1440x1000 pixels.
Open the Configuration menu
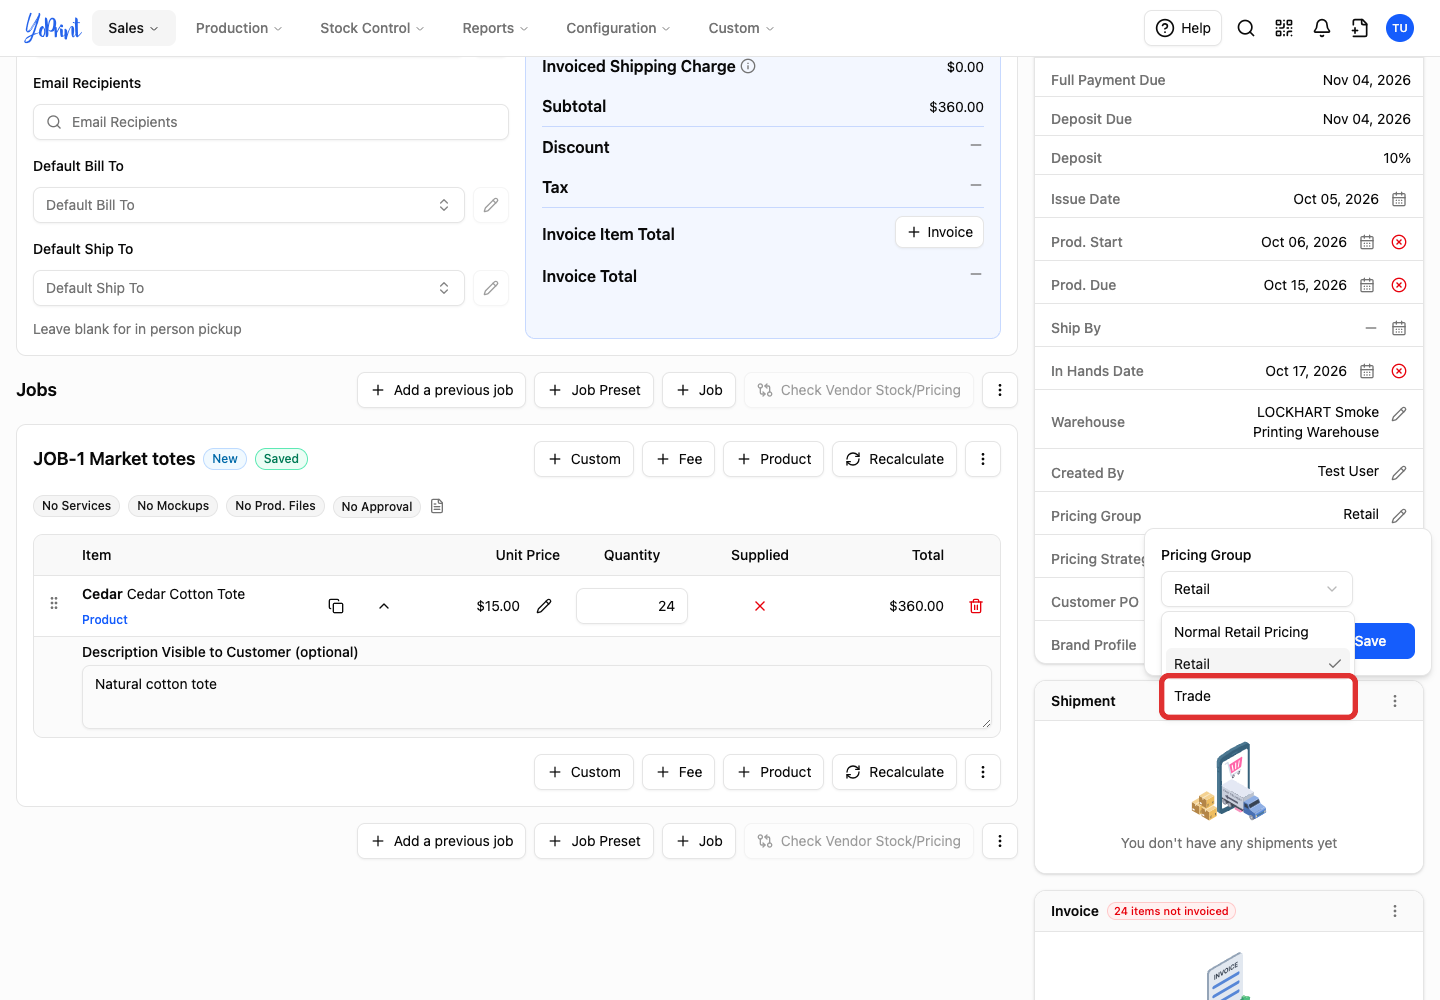(x=618, y=28)
